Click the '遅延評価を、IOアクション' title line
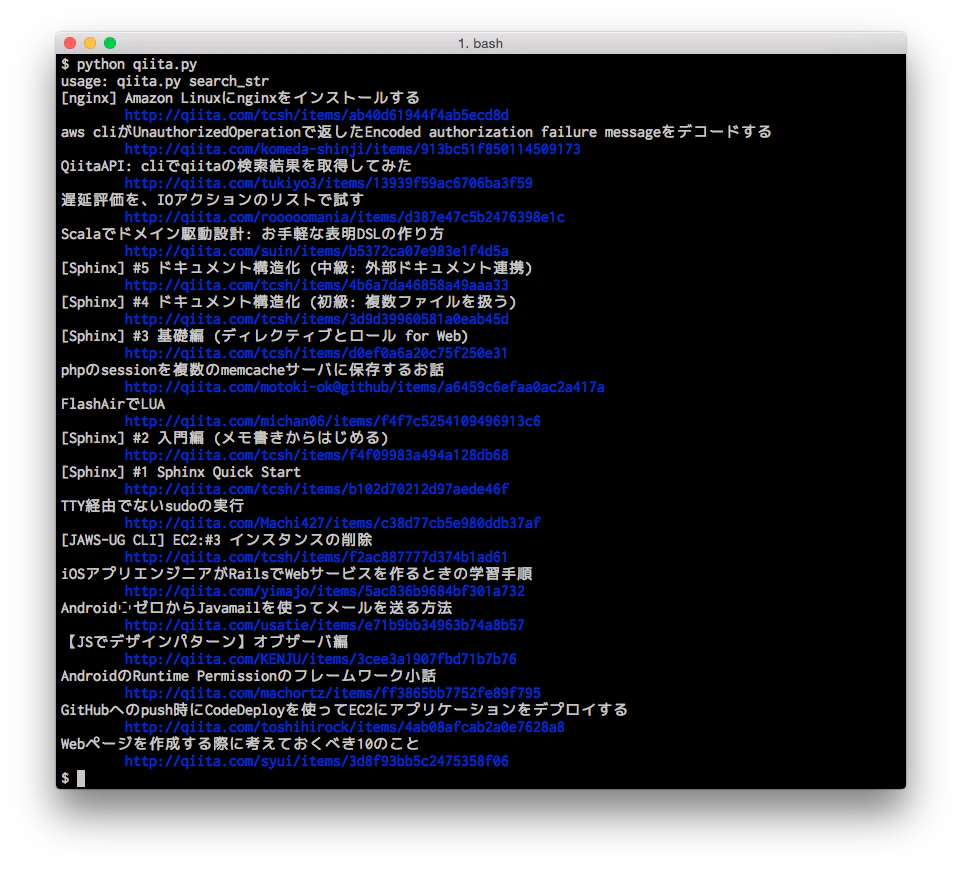Image resolution: width=962 pixels, height=869 pixels. [x=212, y=200]
